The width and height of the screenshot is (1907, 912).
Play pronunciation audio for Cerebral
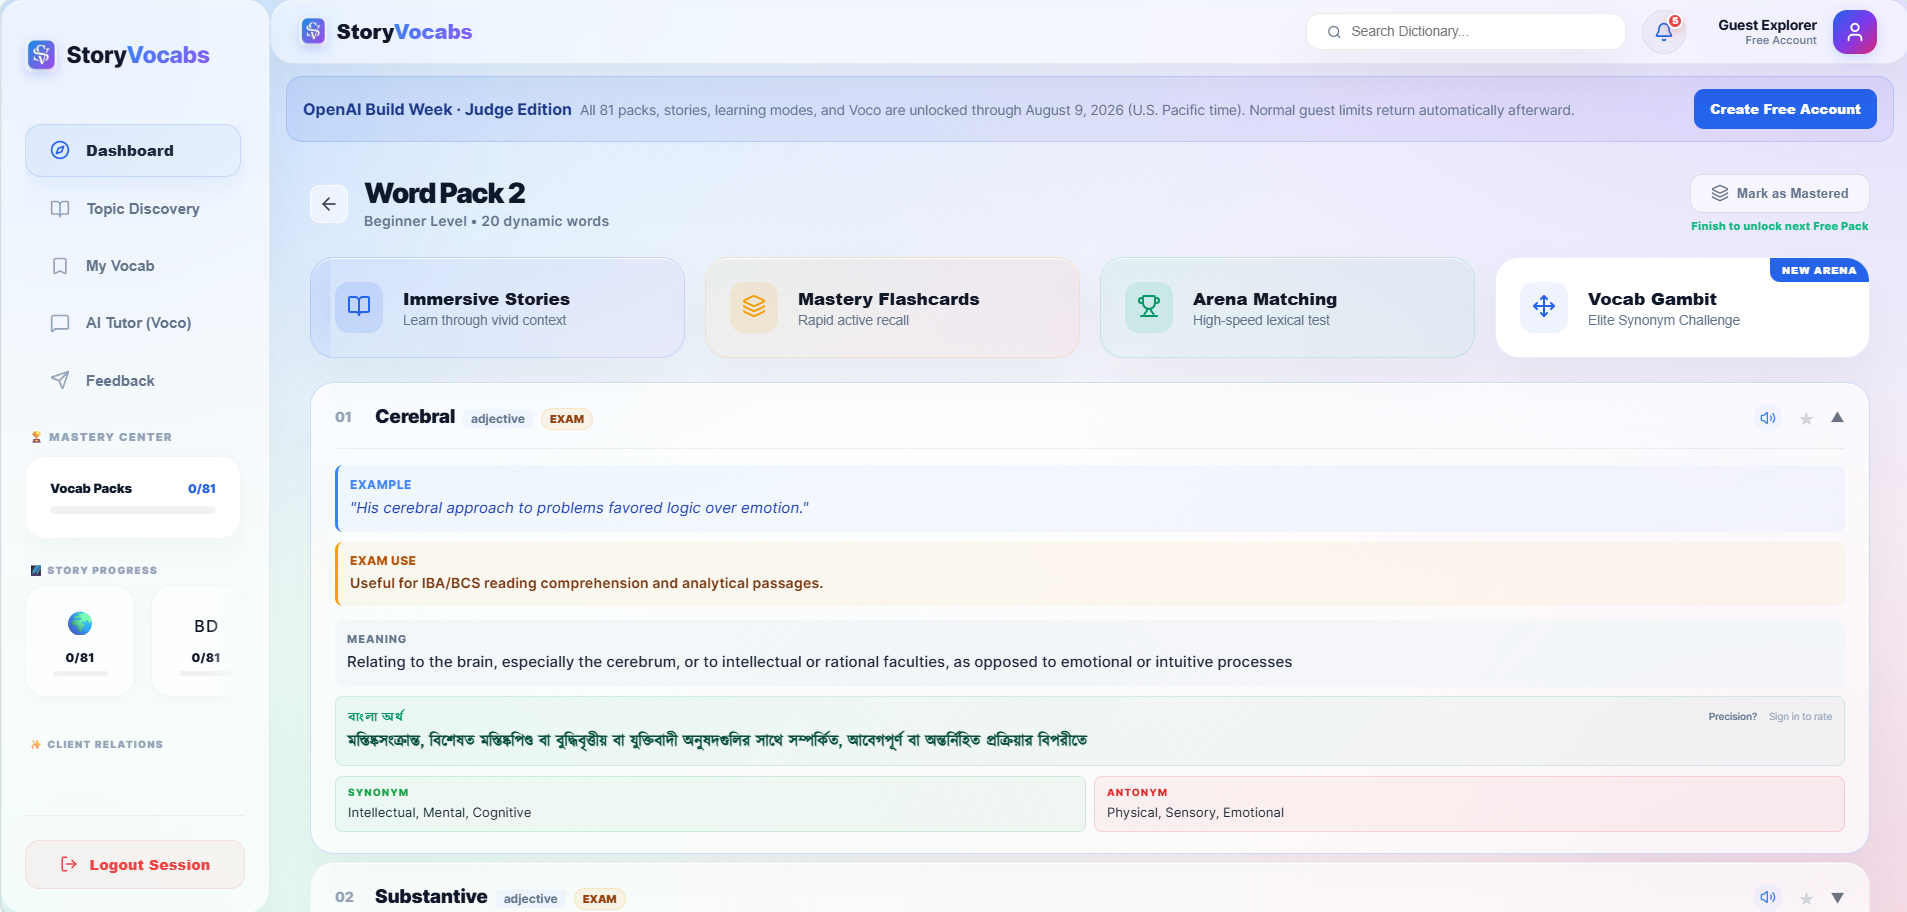point(1768,418)
